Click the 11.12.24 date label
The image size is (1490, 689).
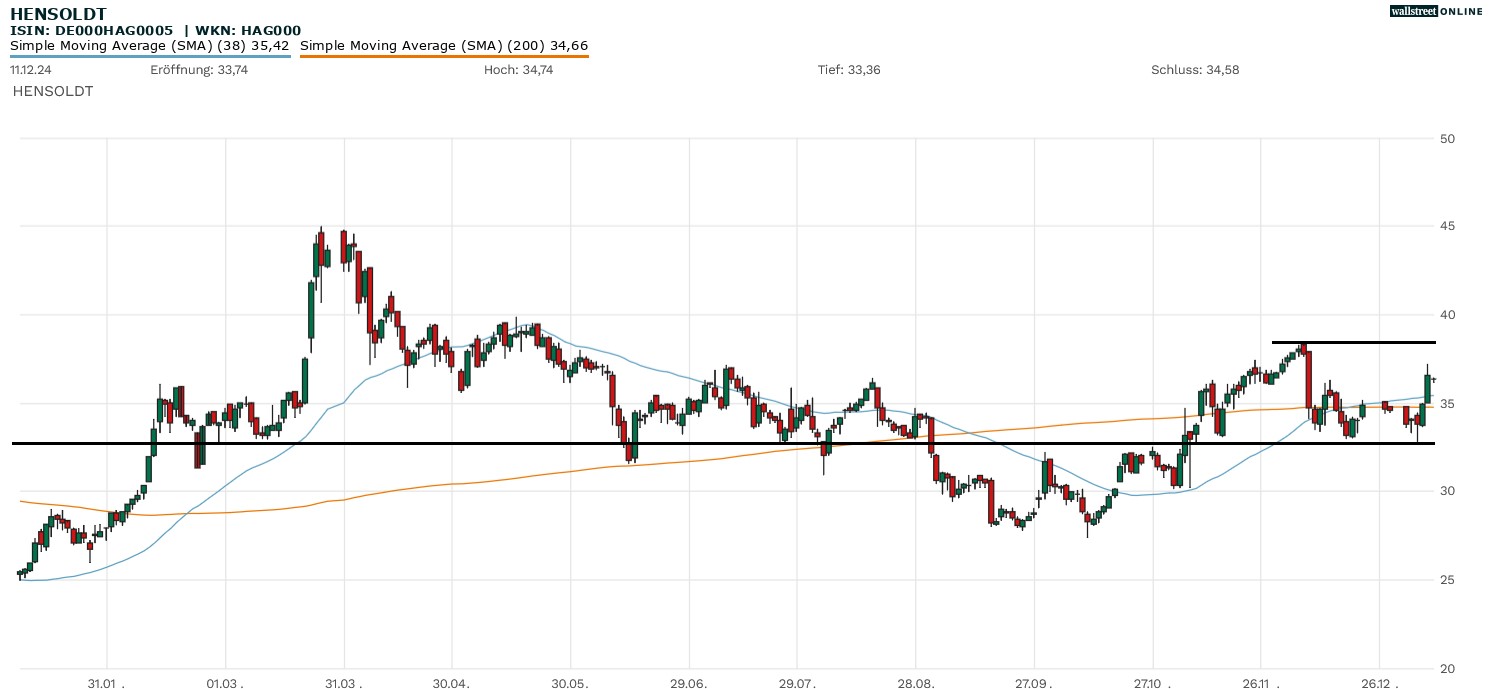pyautogui.click(x=30, y=70)
